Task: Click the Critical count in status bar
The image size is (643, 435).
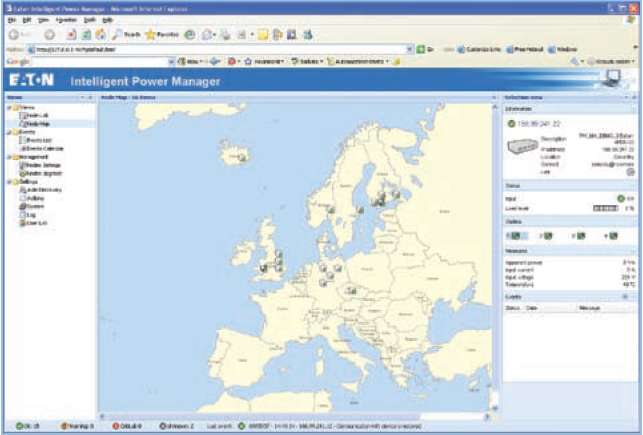Action: pos(127,426)
